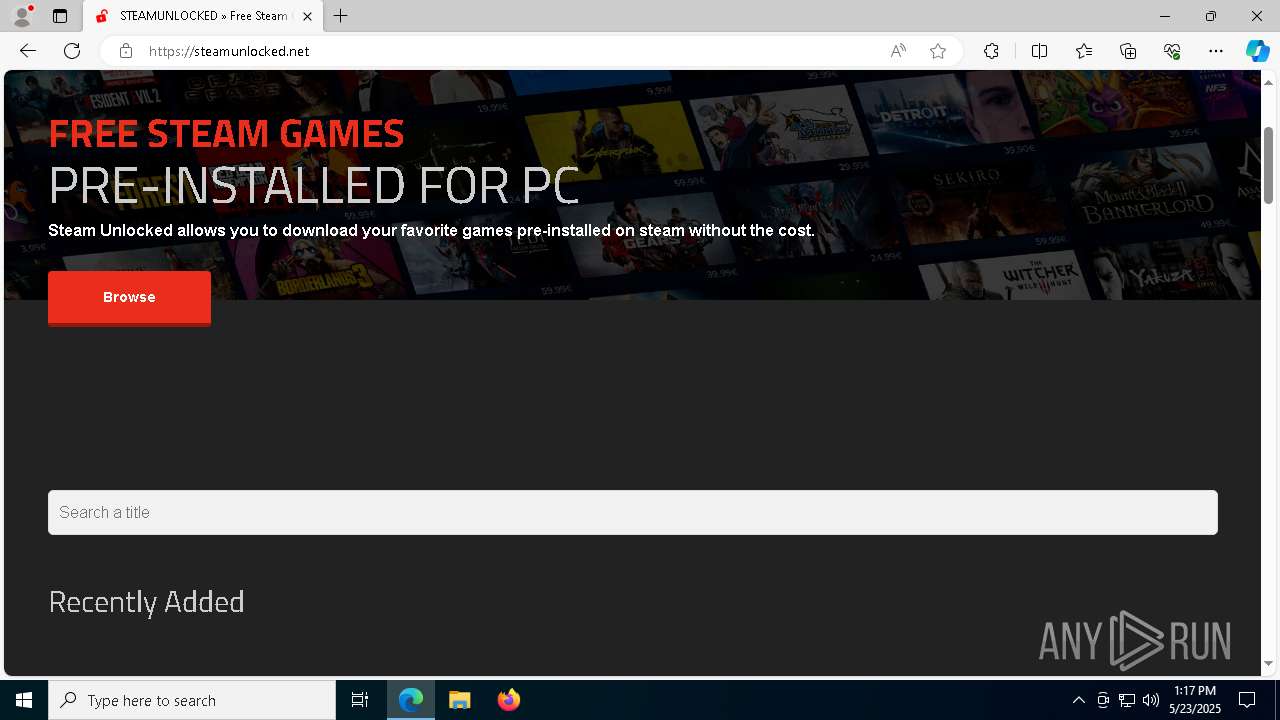
Task: Open Windows Start menu
Action: tap(24, 700)
